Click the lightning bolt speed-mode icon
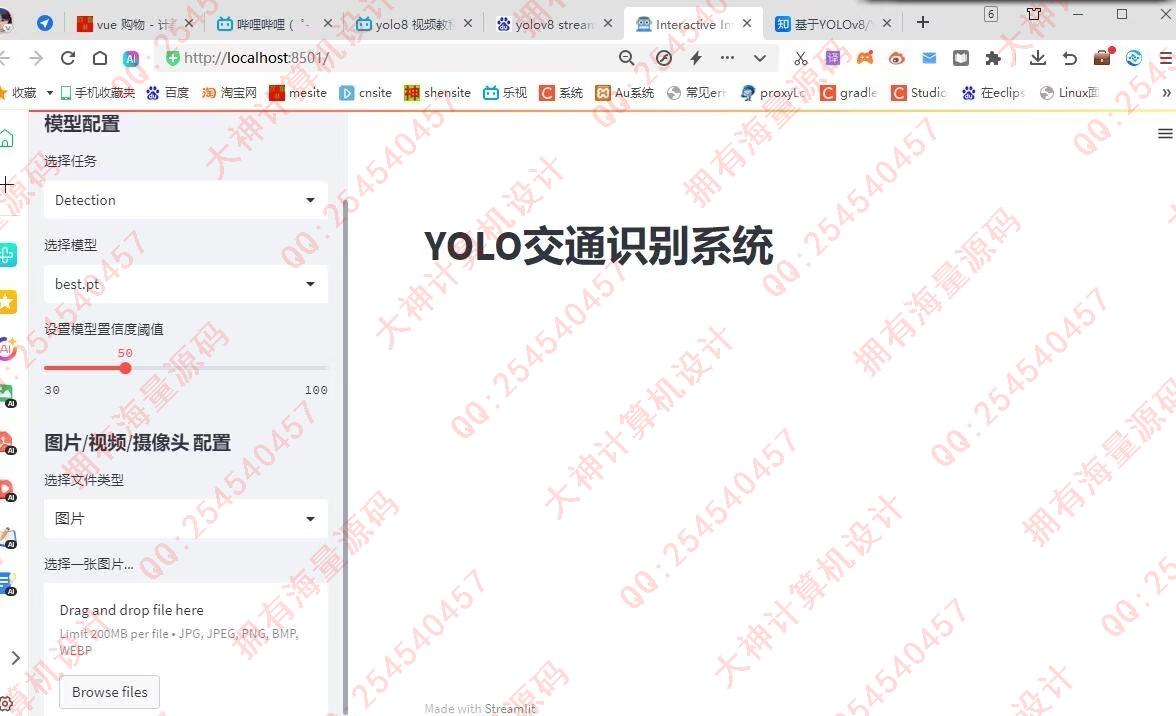Viewport: 1176px width, 716px height. click(696, 58)
